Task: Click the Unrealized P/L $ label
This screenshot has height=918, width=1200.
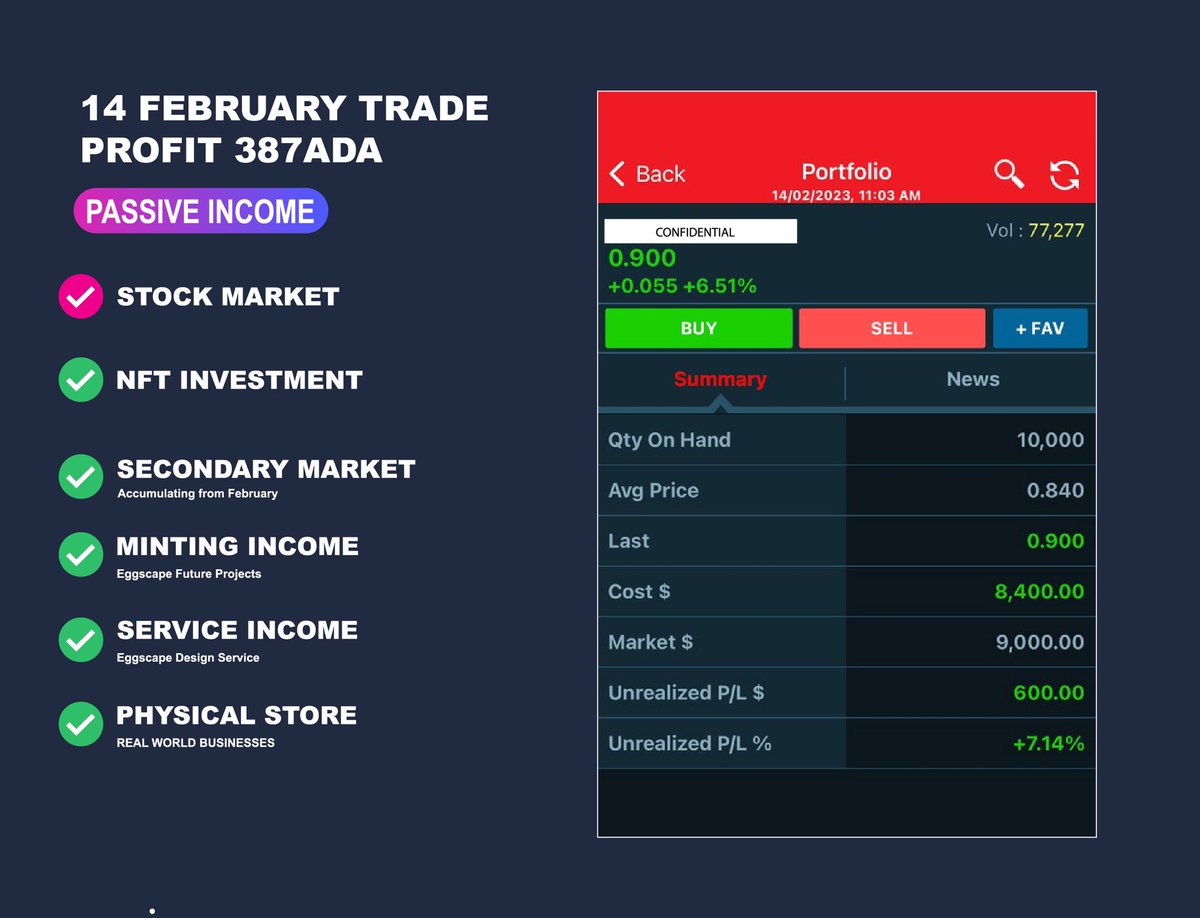Action: (x=686, y=693)
